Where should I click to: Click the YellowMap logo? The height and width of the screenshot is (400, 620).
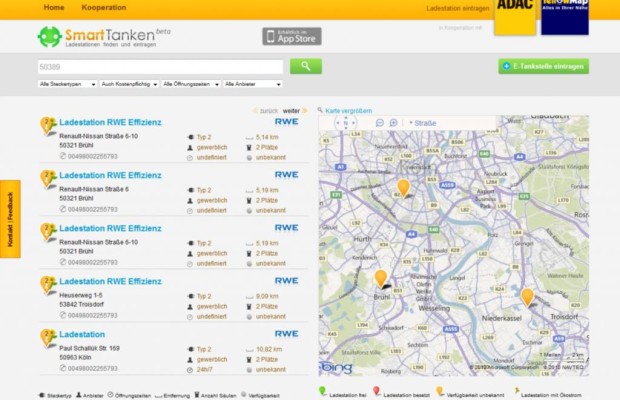pos(565,17)
